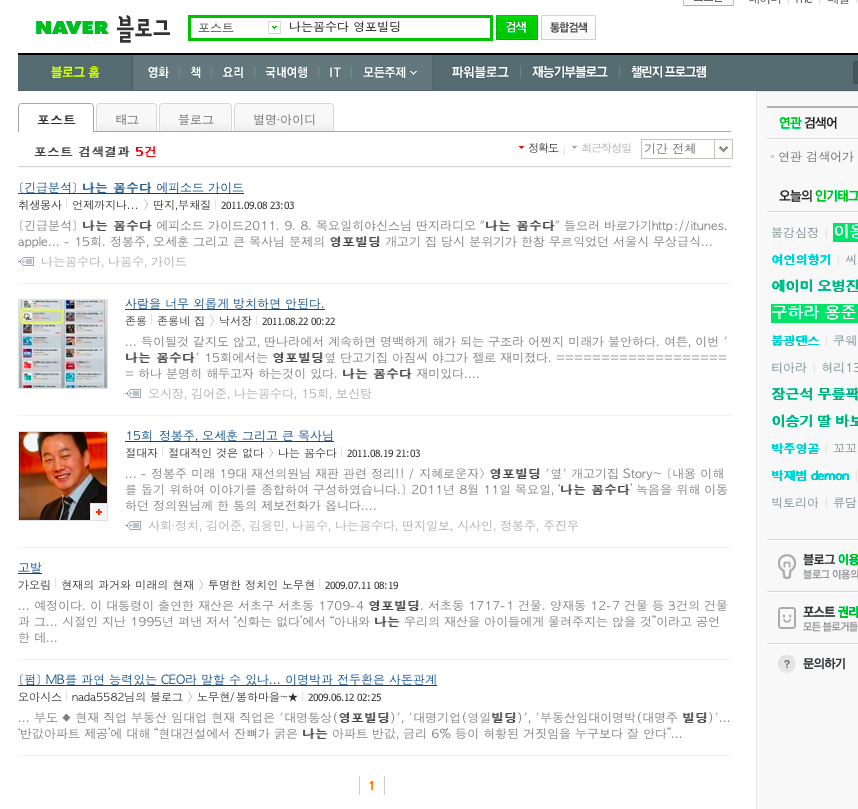Click the red plus icon on portrait thumbnail

pyautogui.click(x=98, y=512)
